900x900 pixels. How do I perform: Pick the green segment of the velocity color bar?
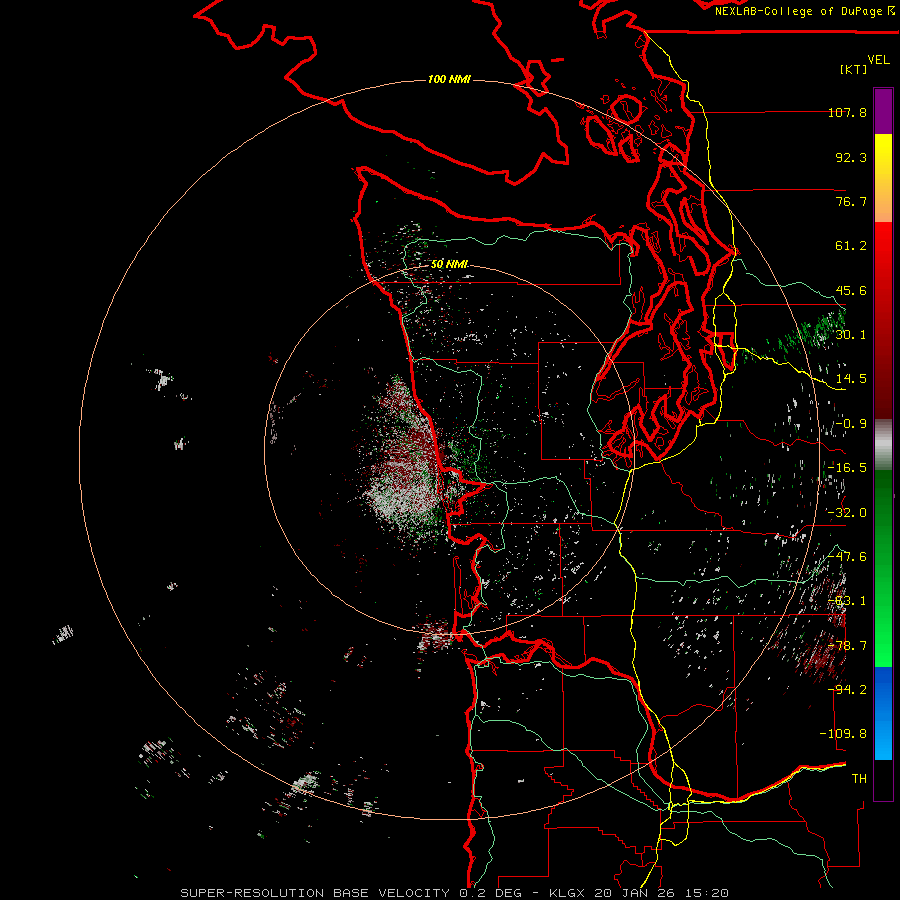click(x=883, y=568)
